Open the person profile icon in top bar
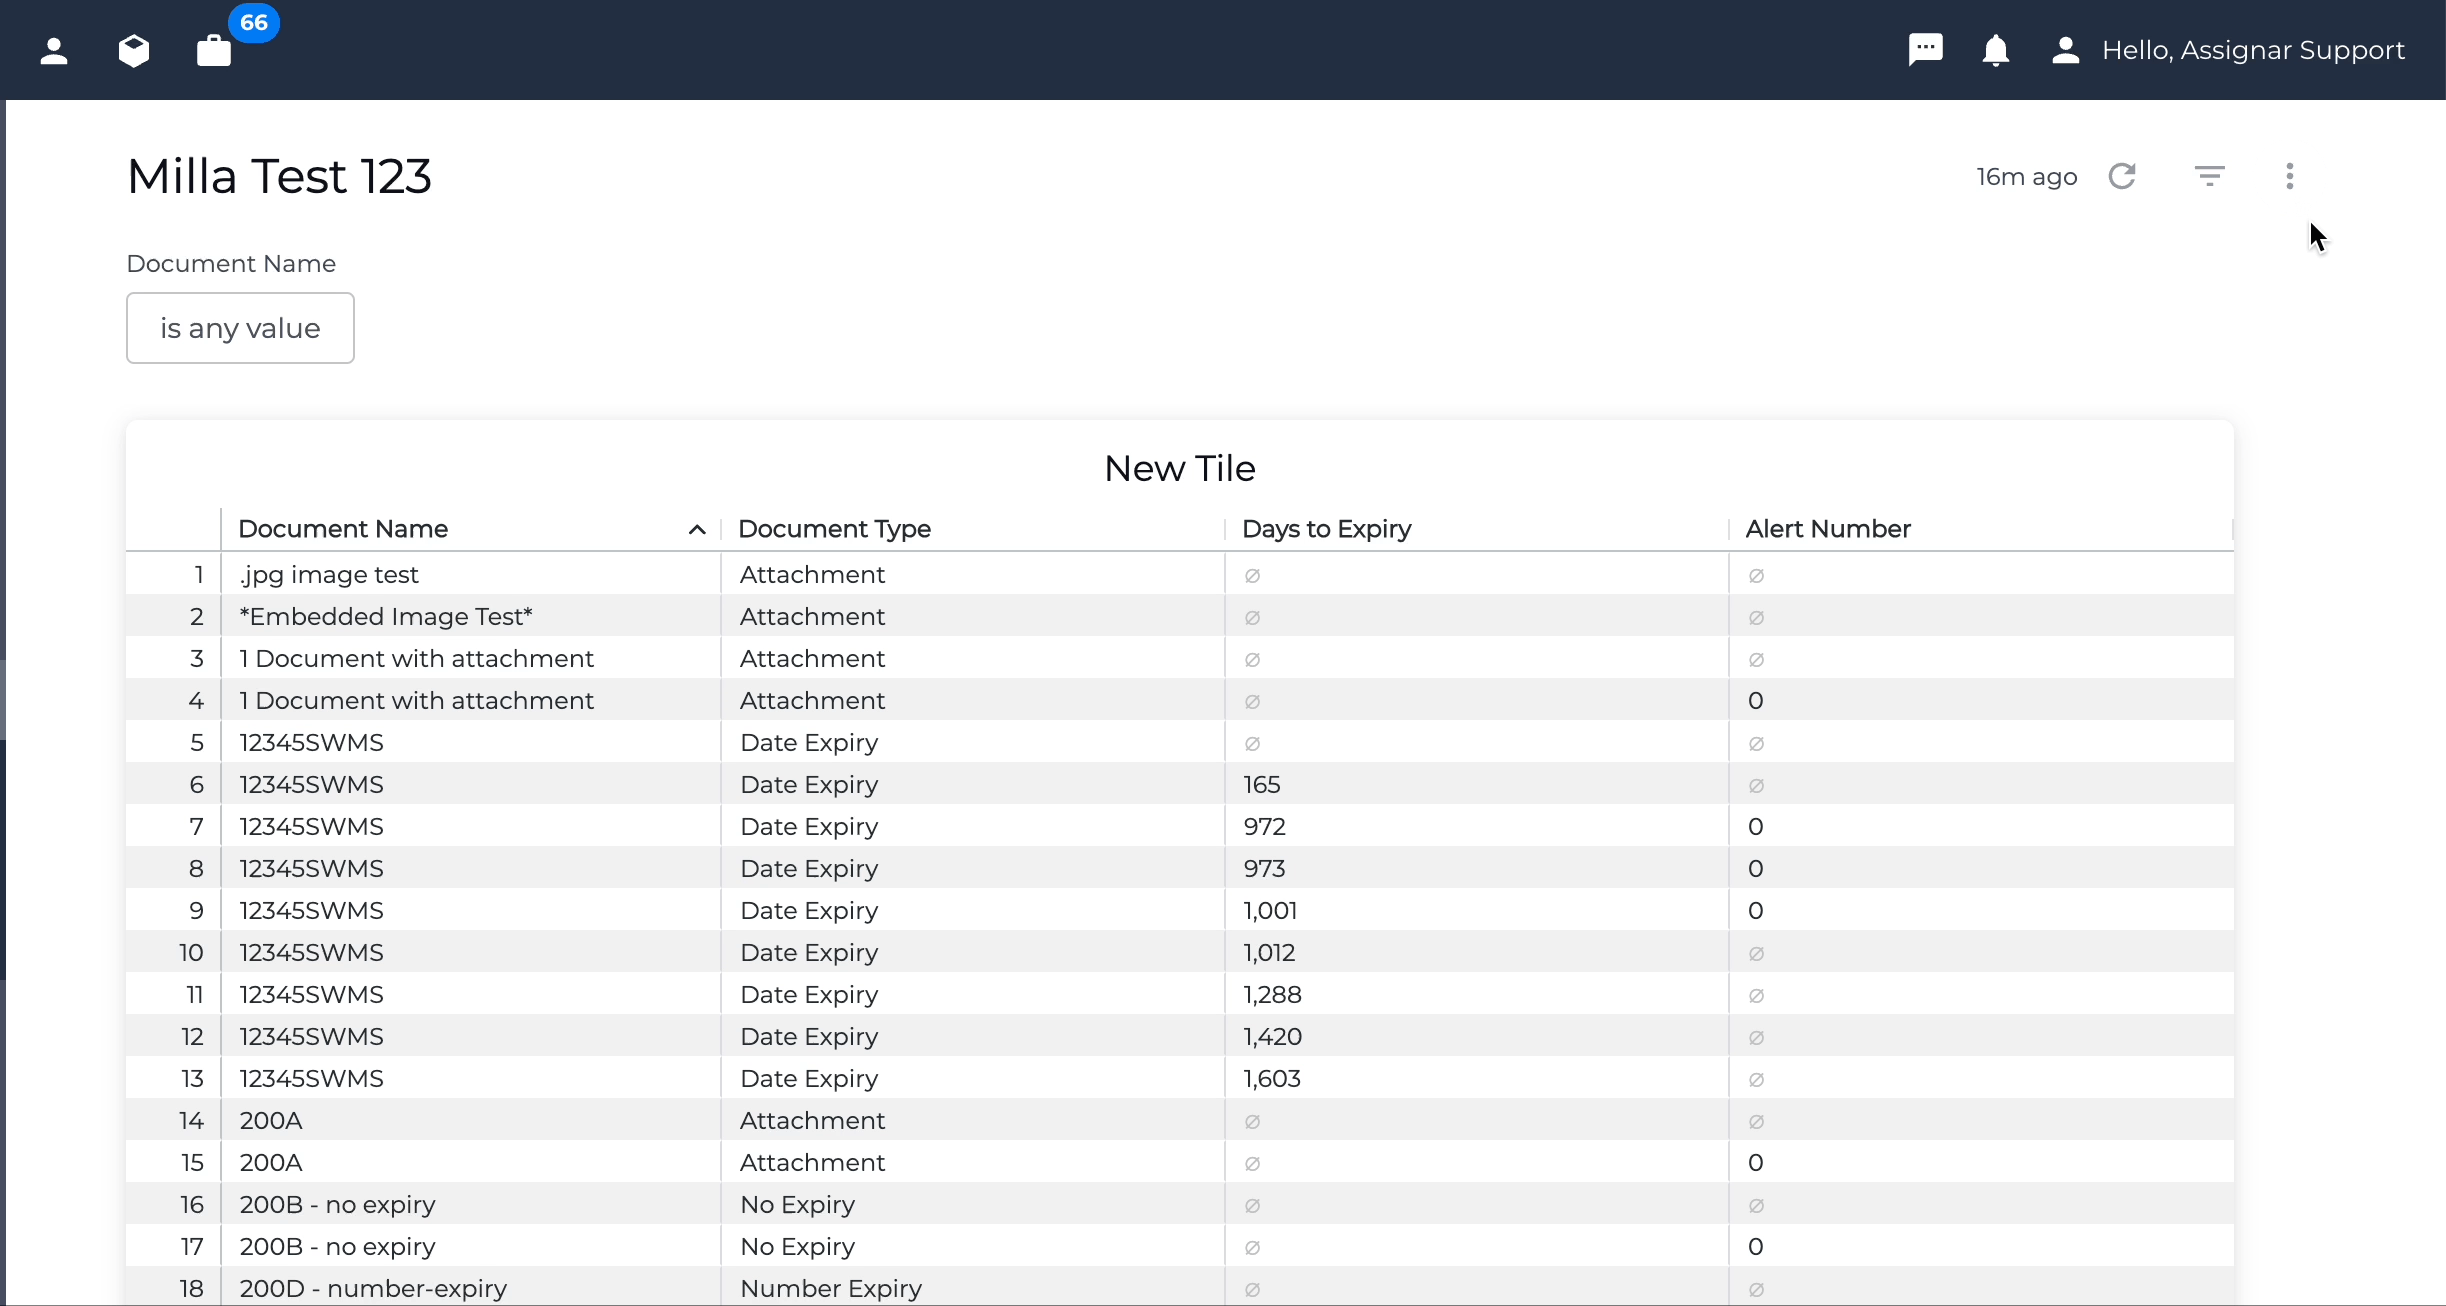The image size is (2446, 1306). tap(54, 51)
